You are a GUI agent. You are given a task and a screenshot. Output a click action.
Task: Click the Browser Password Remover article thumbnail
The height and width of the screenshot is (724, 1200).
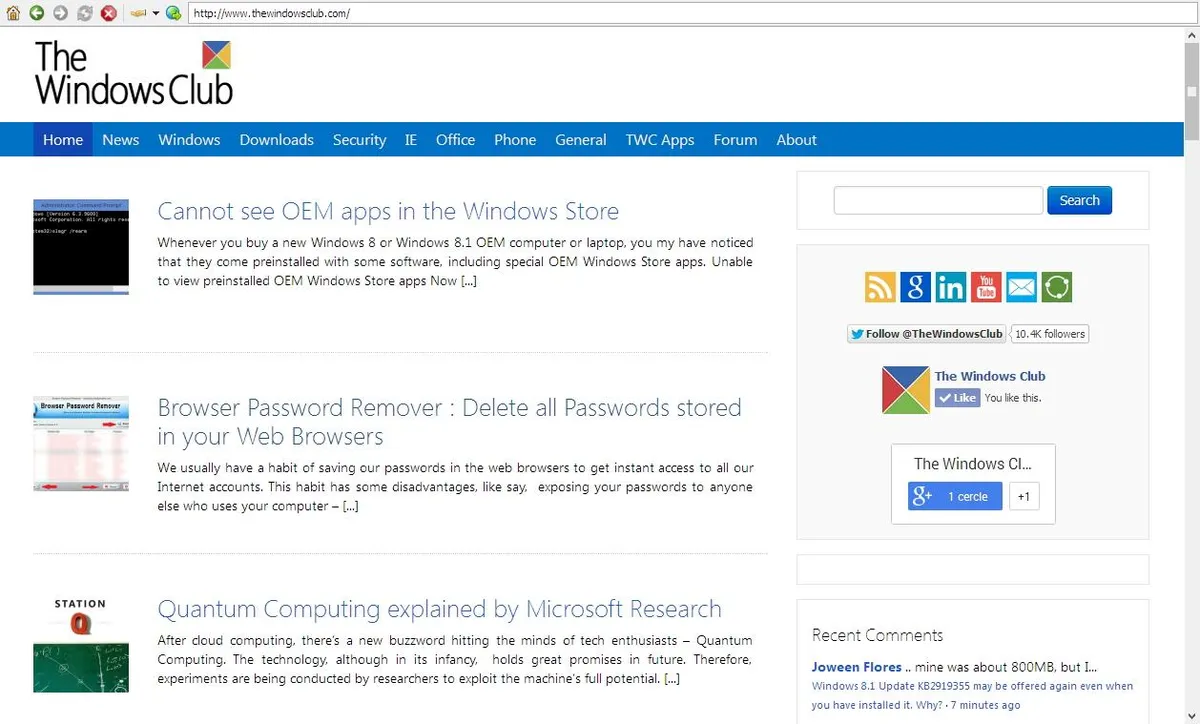pos(81,443)
